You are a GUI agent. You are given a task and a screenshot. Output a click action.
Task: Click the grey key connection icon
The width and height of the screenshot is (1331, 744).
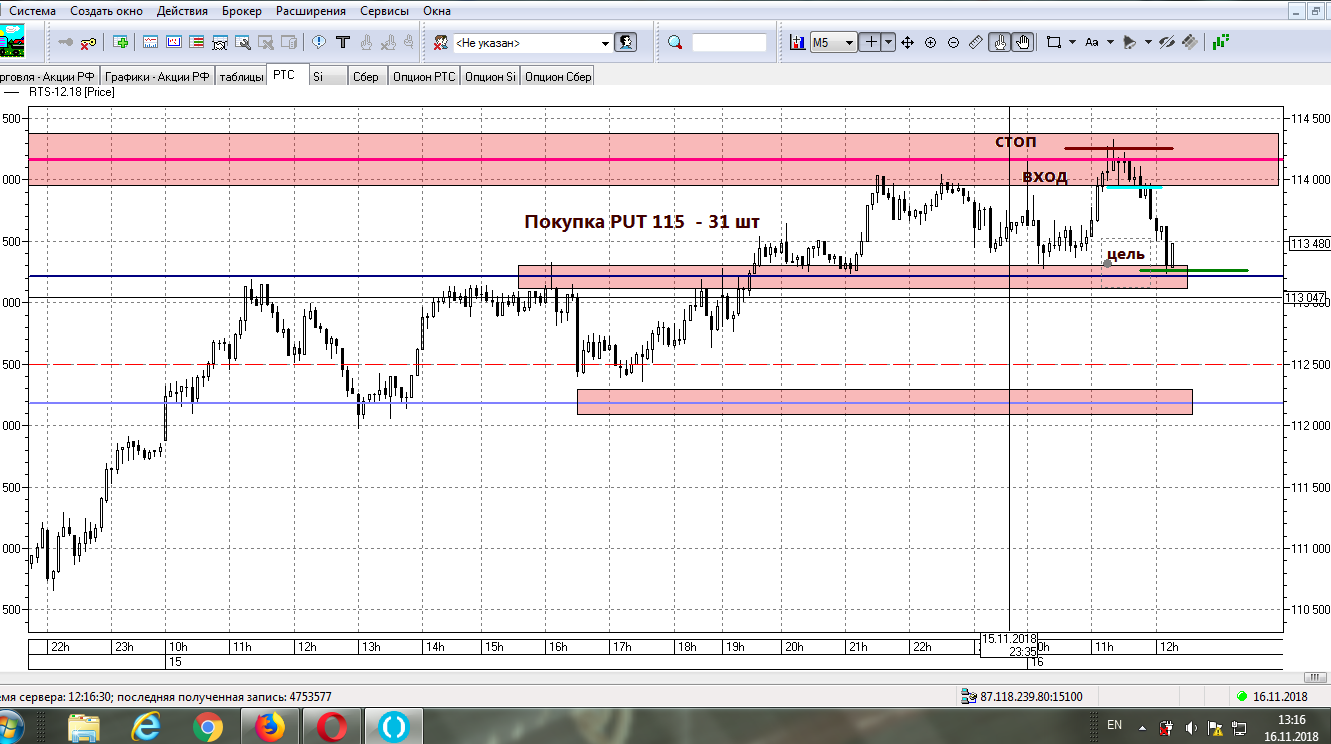pyautogui.click(x=65, y=43)
